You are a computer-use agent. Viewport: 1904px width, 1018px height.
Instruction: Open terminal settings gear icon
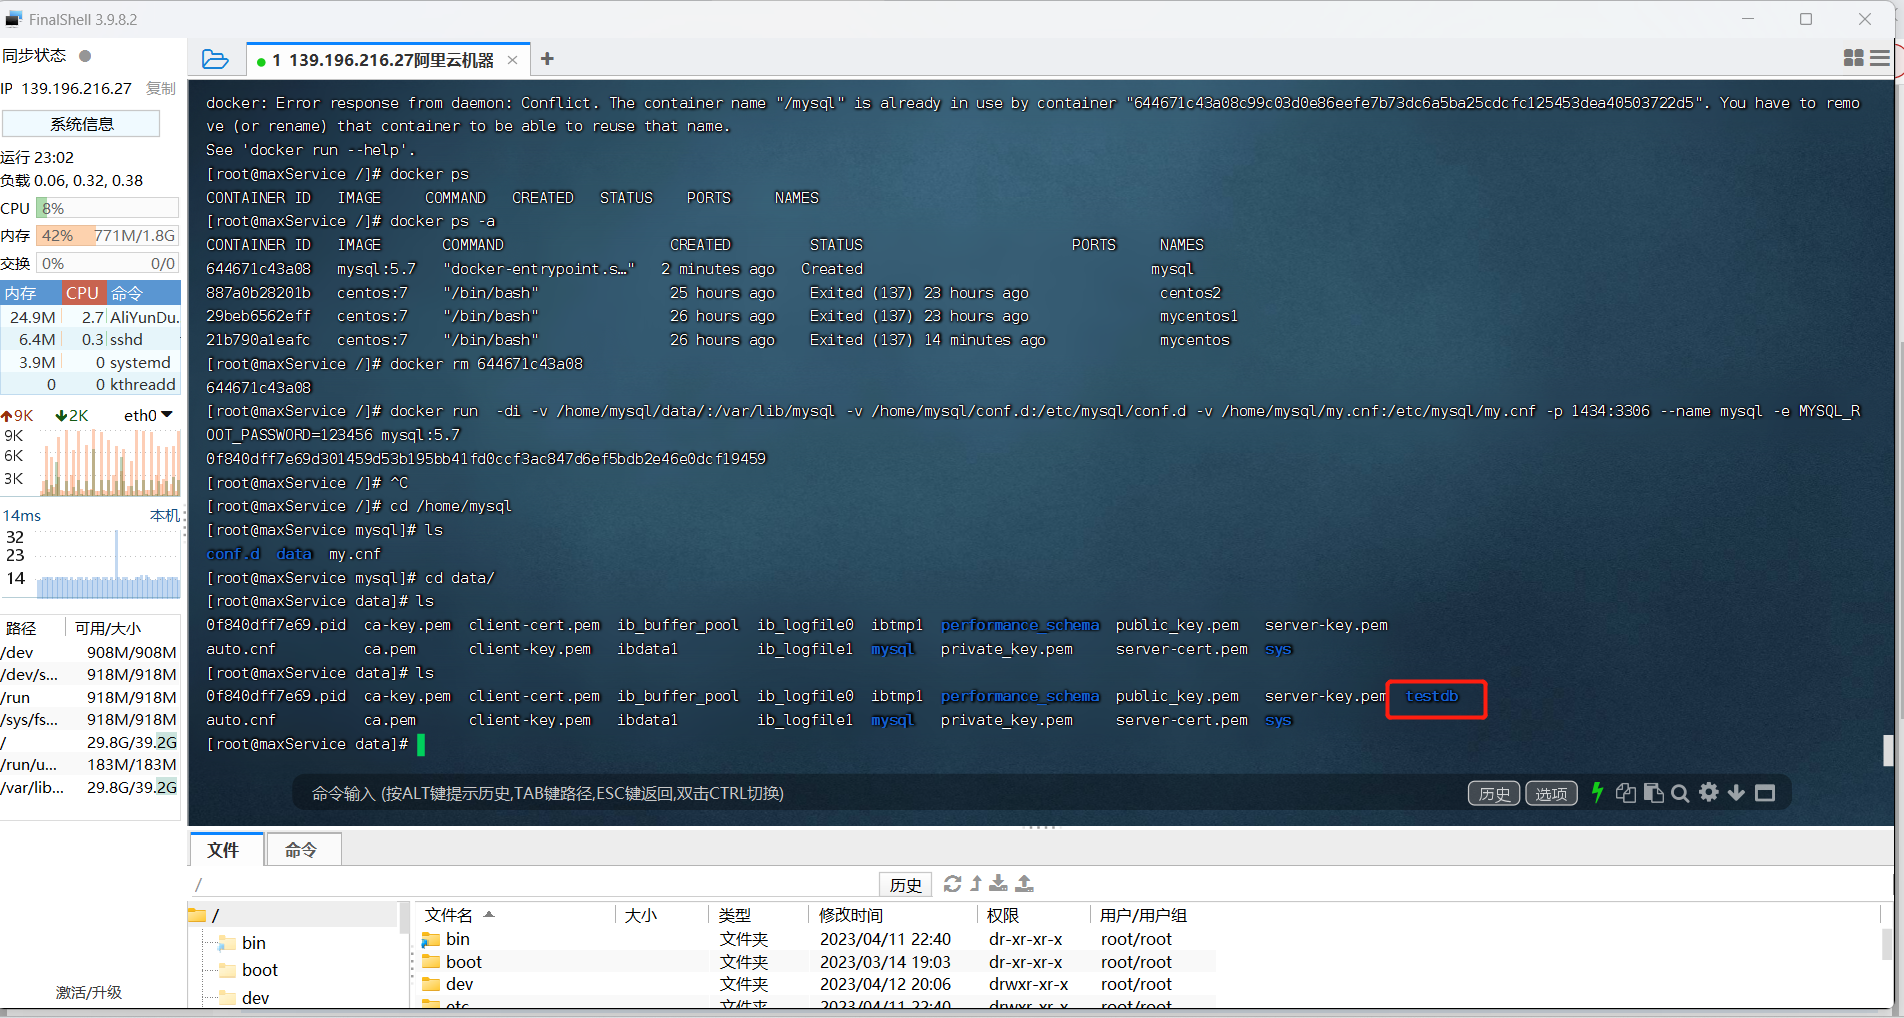pyautogui.click(x=1709, y=792)
